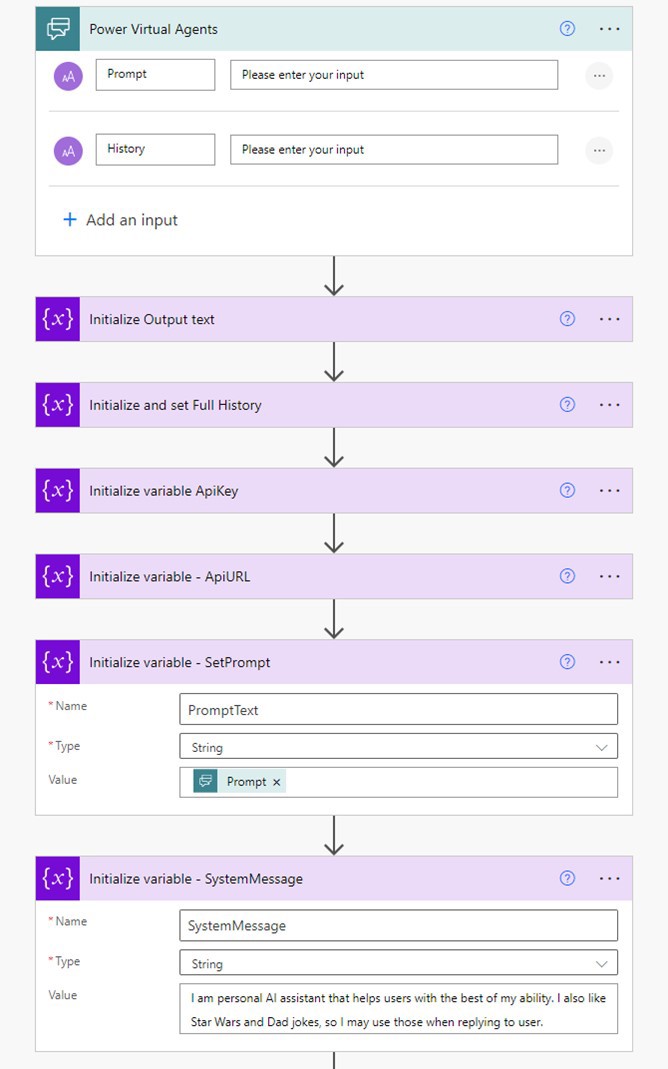
Task: Click the History input name field
Action: tap(155, 150)
